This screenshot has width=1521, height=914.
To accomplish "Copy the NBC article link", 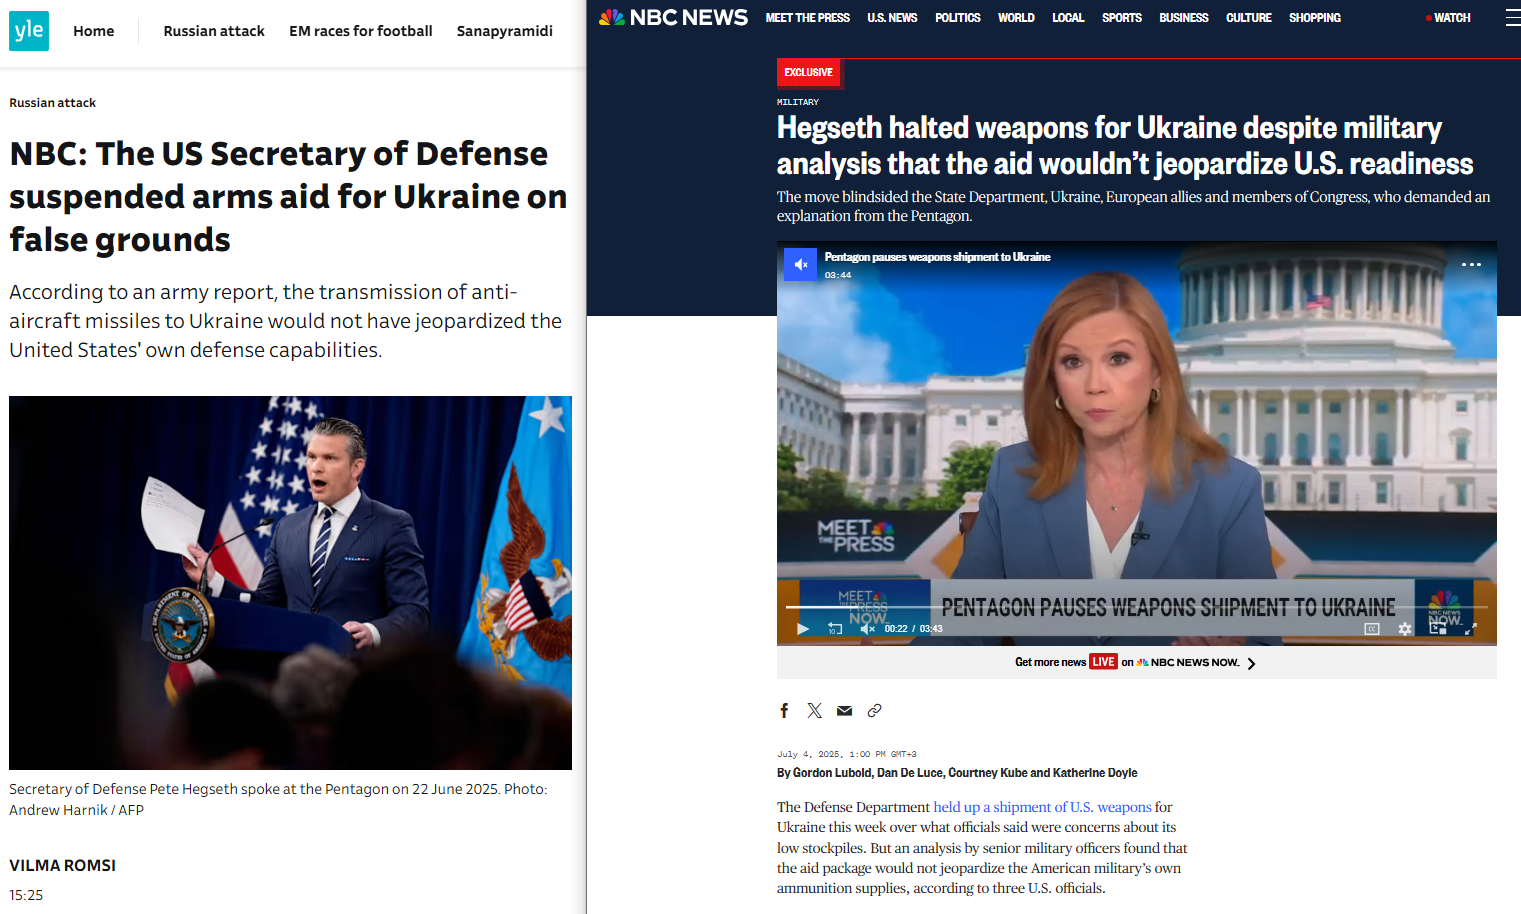I will 875,711.
